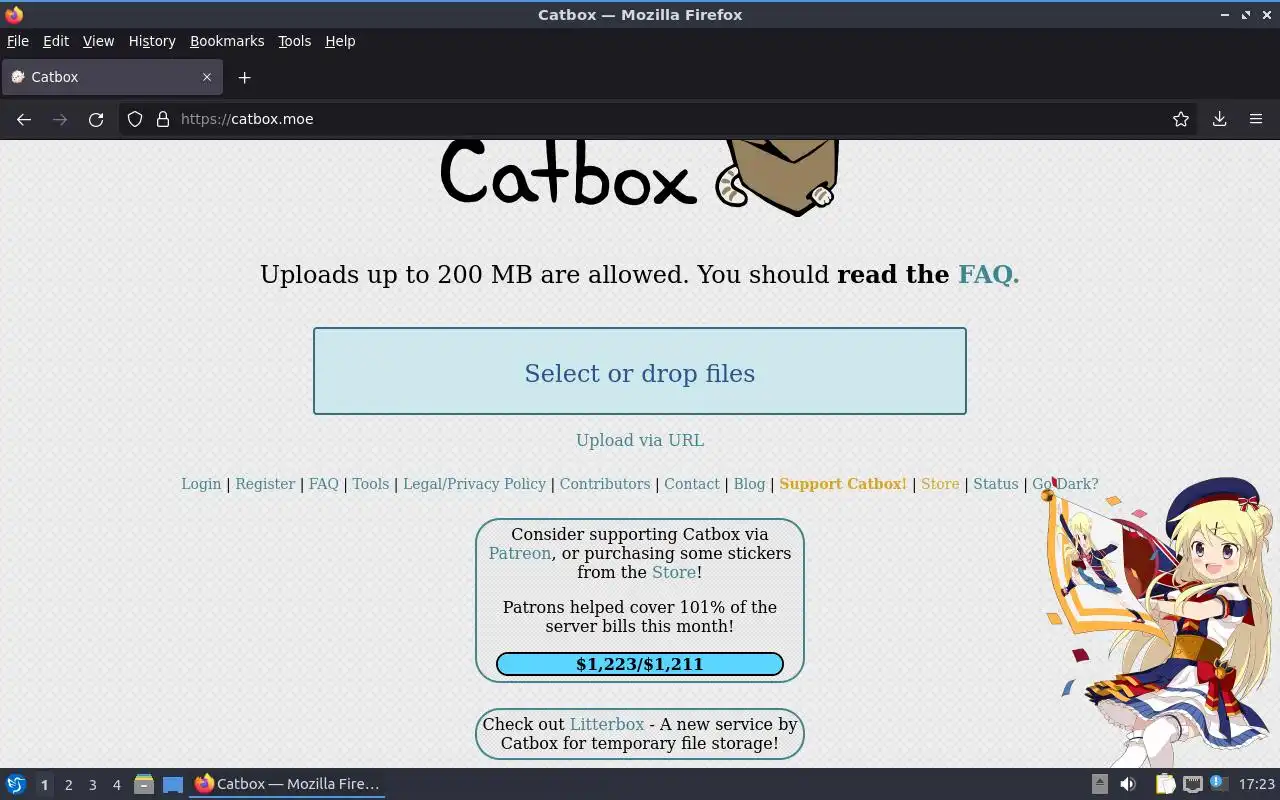The image size is (1280, 800).
Task: Open the blue notification tray icon
Action: coord(1217,783)
